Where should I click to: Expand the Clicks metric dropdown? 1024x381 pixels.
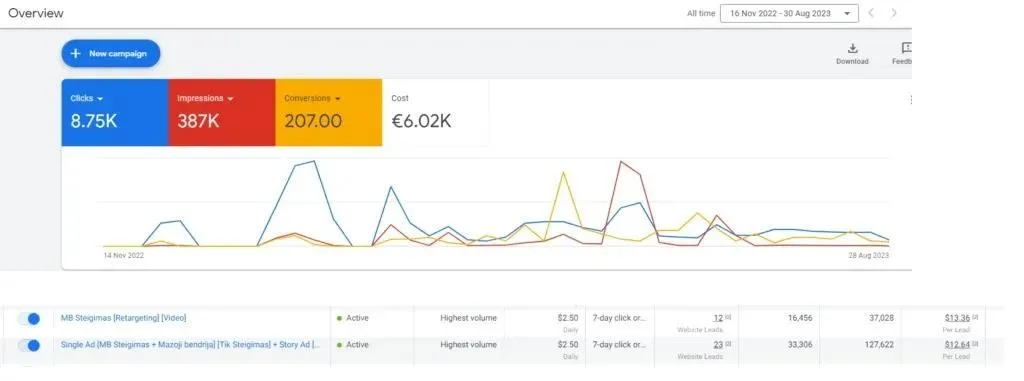(x=100, y=99)
